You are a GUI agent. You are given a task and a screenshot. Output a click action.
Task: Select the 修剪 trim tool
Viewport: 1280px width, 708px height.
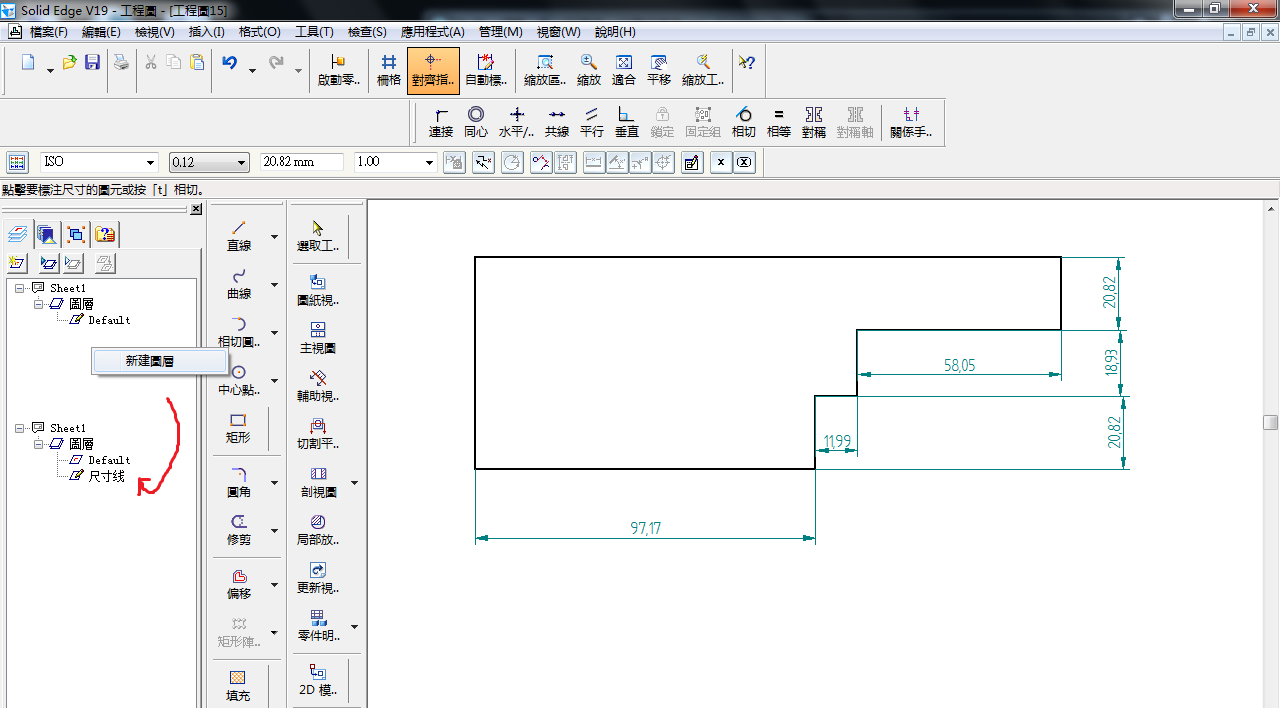pyautogui.click(x=239, y=530)
